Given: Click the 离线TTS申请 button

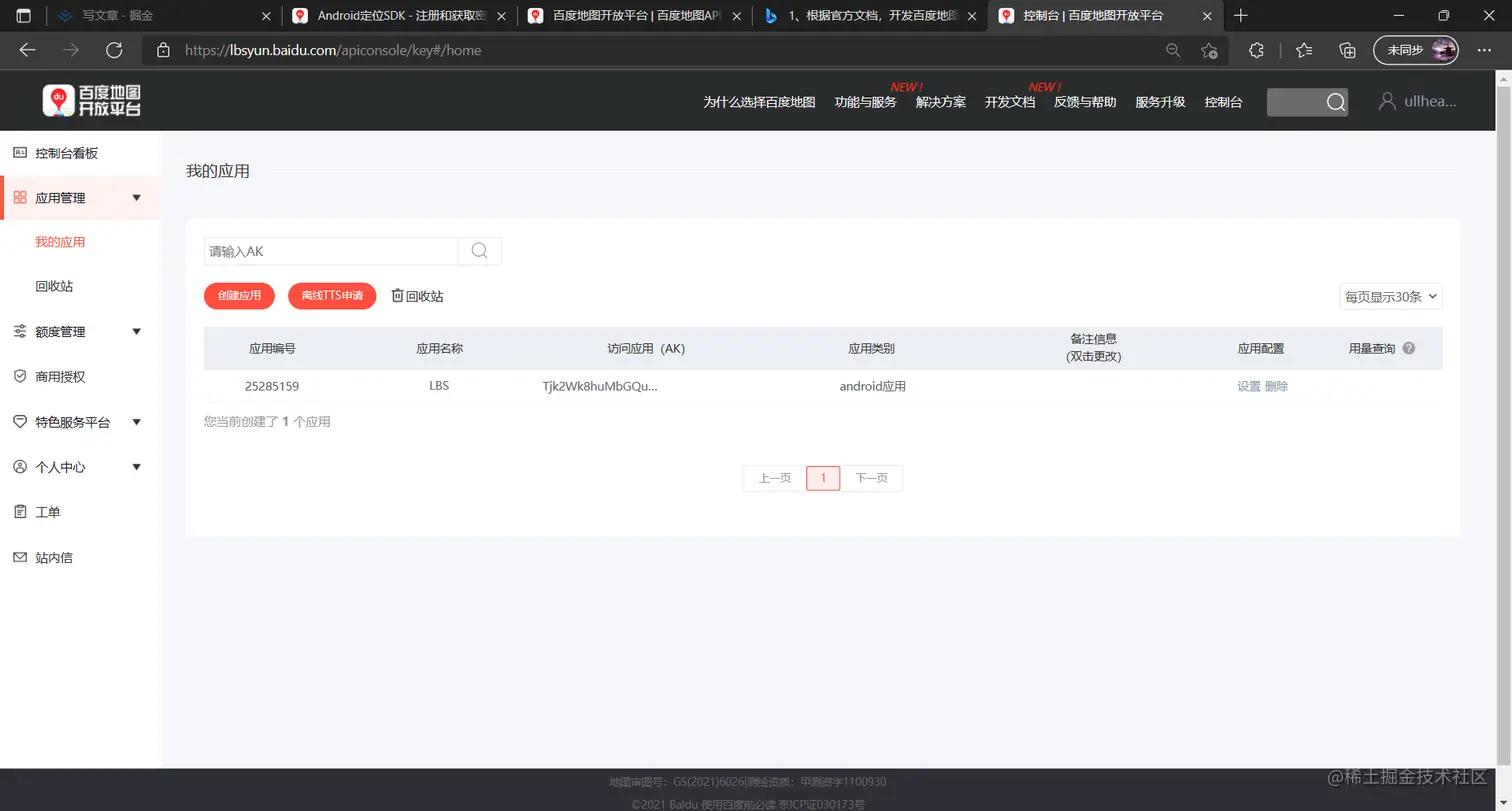Looking at the screenshot, I should pyautogui.click(x=332, y=296).
